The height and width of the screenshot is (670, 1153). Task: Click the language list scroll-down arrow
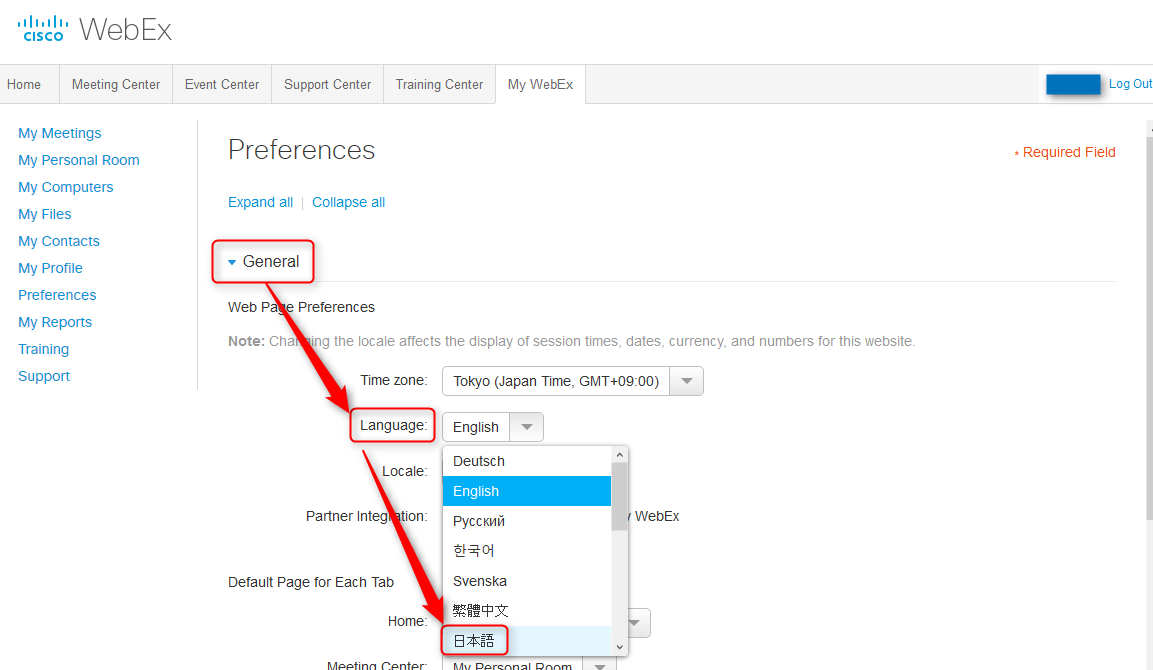pos(620,647)
